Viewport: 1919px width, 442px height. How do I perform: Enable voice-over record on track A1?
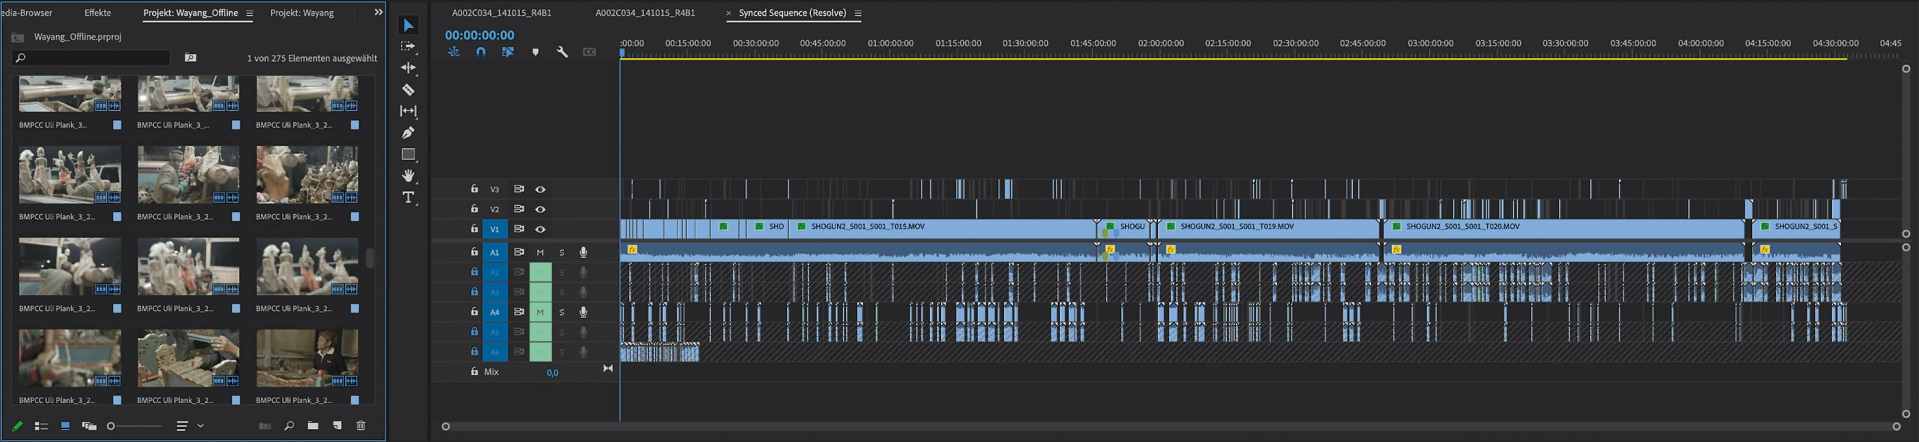pyautogui.click(x=583, y=252)
